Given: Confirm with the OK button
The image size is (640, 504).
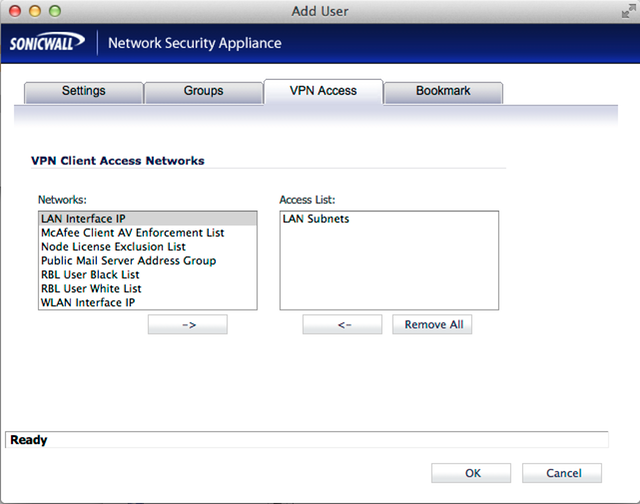Looking at the screenshot, I should 471,473.
